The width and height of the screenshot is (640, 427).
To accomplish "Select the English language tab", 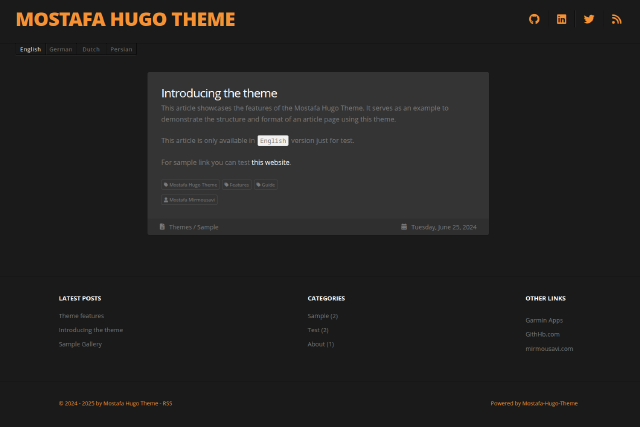I will (31, 49).
